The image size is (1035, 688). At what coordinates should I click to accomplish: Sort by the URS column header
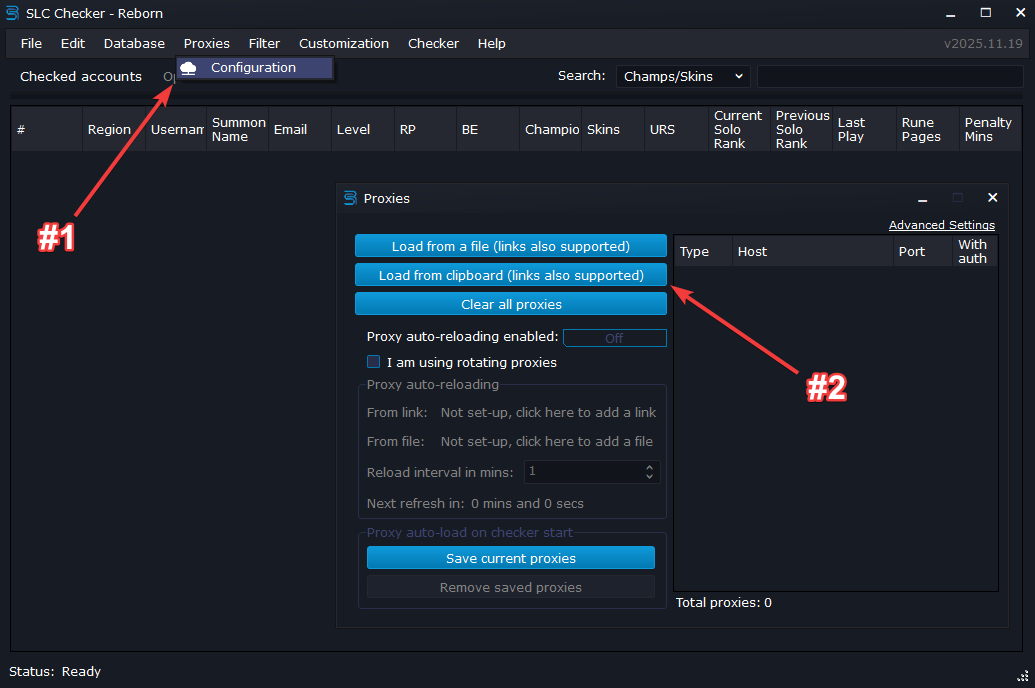point(676,129)
